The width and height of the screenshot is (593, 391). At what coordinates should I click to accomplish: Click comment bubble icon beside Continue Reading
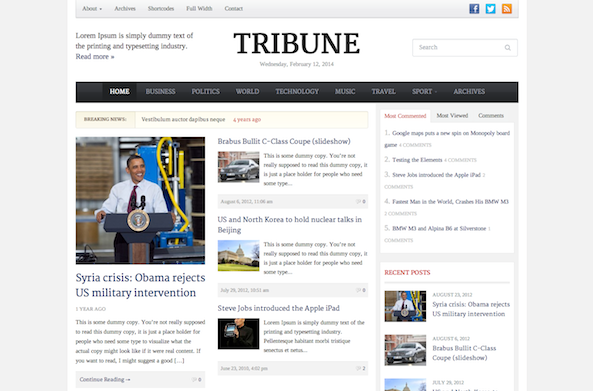[x=194, y=379]
